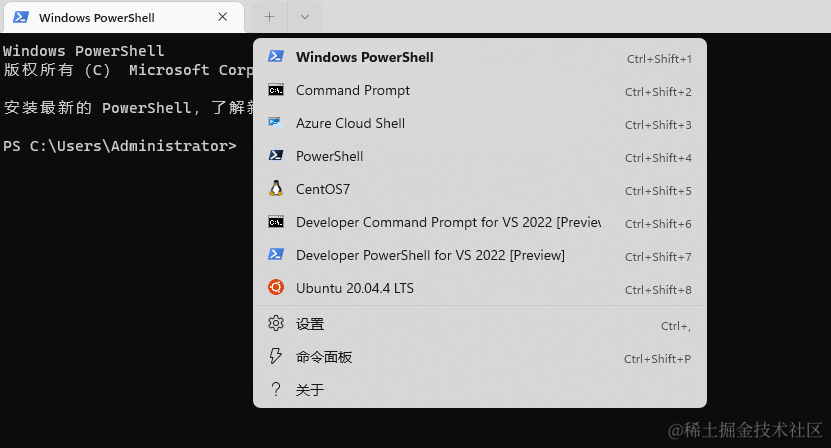Click the Ctrl+Shift+8 shortcut text
This screenshot has height=448, width=831.
(x=658, y=290)
